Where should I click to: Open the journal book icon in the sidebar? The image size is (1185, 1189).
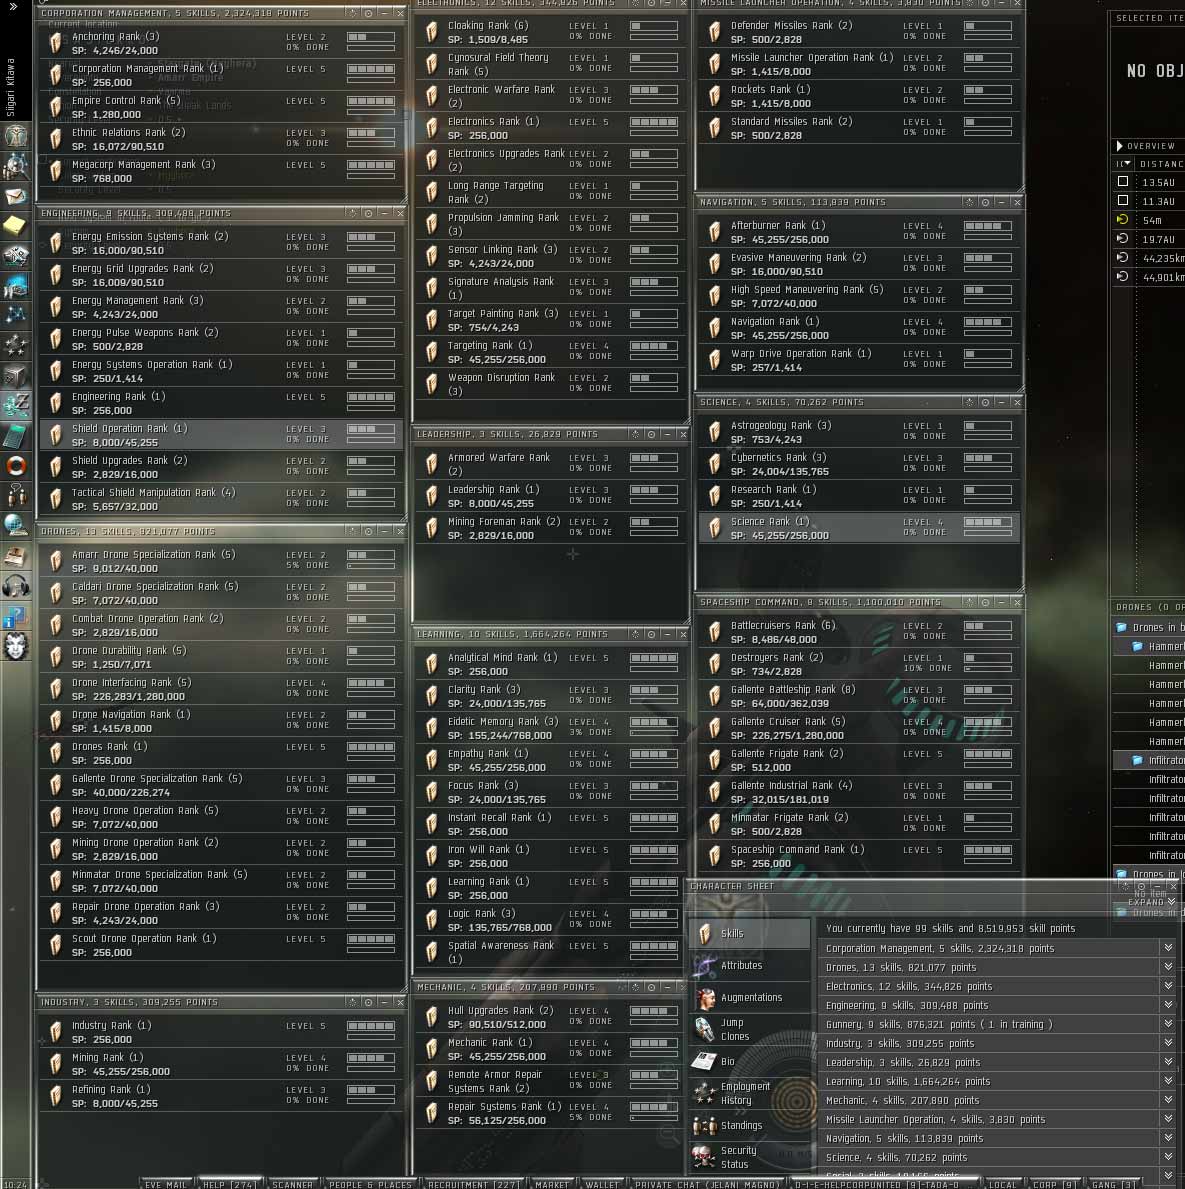coord(16,556)
